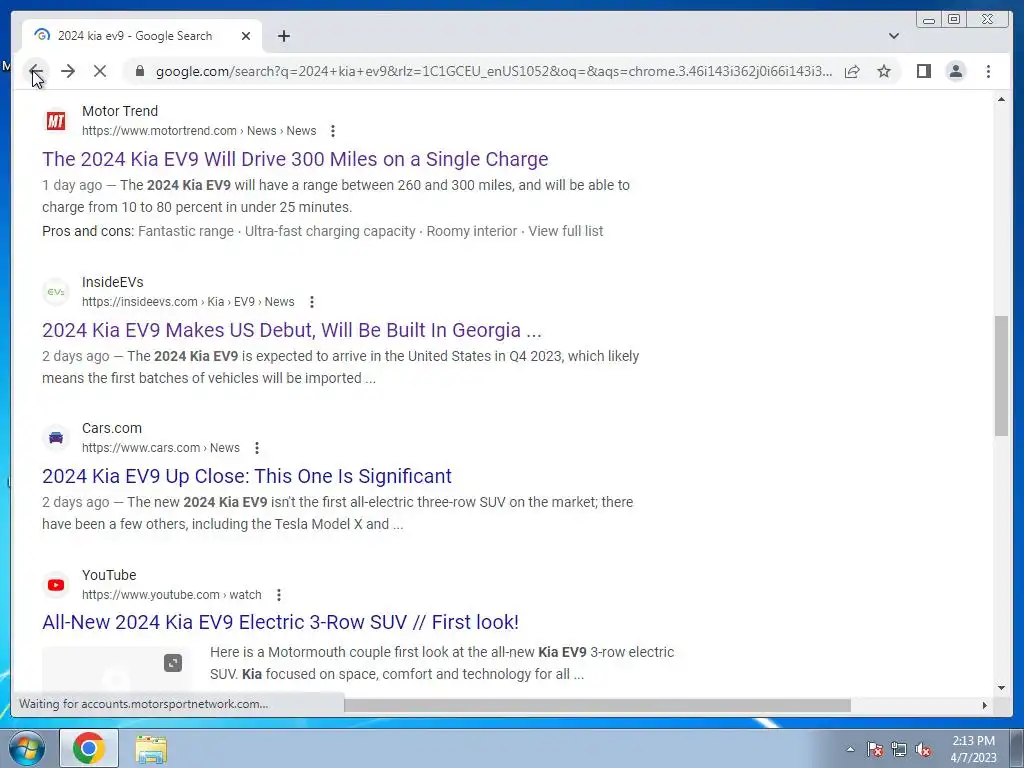Open the network status tray icon

[899, 749]
